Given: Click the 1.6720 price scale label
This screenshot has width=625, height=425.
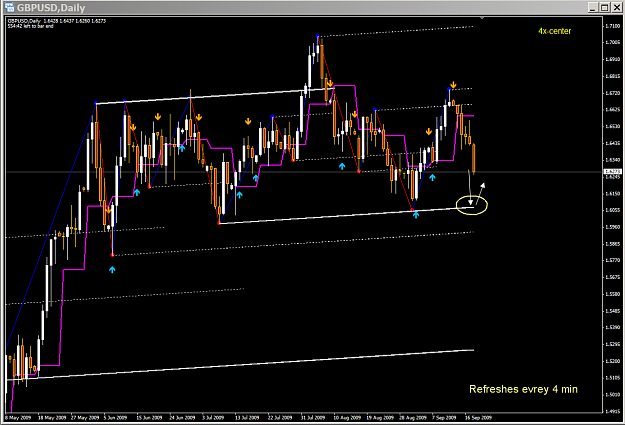Looking at the screenshot, I should (x=613, y=93).
